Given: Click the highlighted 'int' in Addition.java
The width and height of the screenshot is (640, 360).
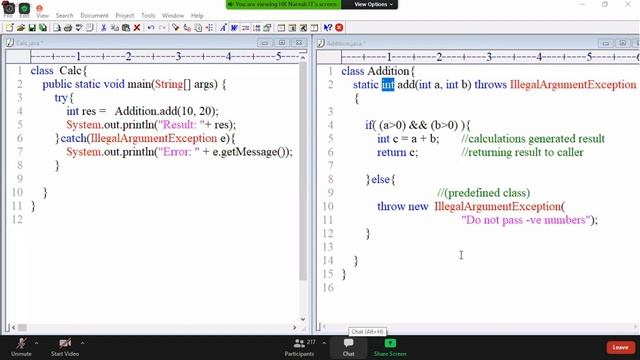Looking at the screenshot, I should (388, 84).
